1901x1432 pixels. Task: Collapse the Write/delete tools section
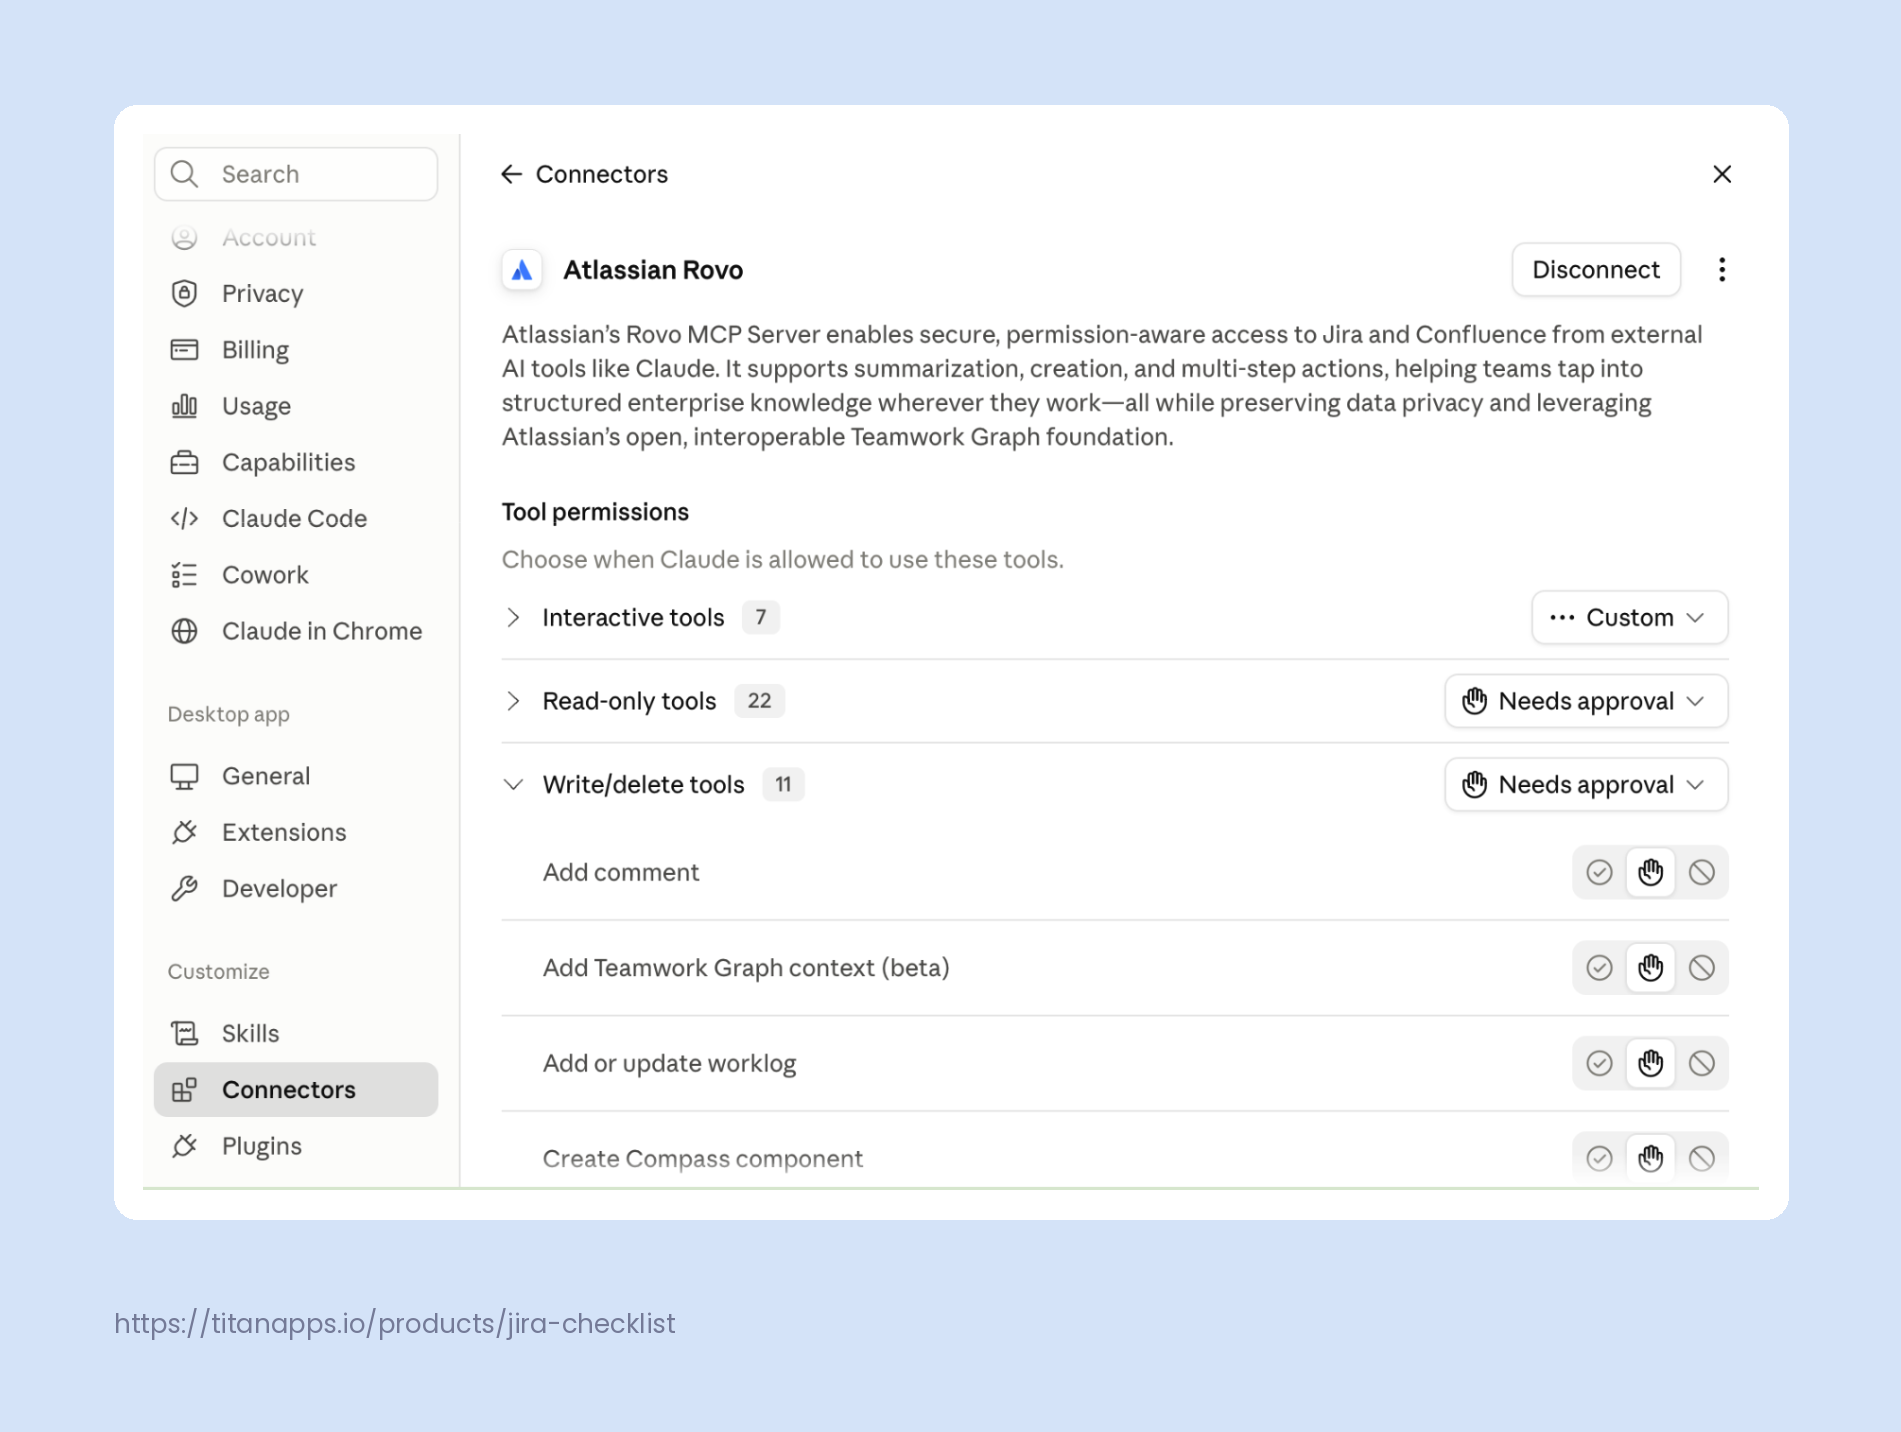click(x=513, y=785)
